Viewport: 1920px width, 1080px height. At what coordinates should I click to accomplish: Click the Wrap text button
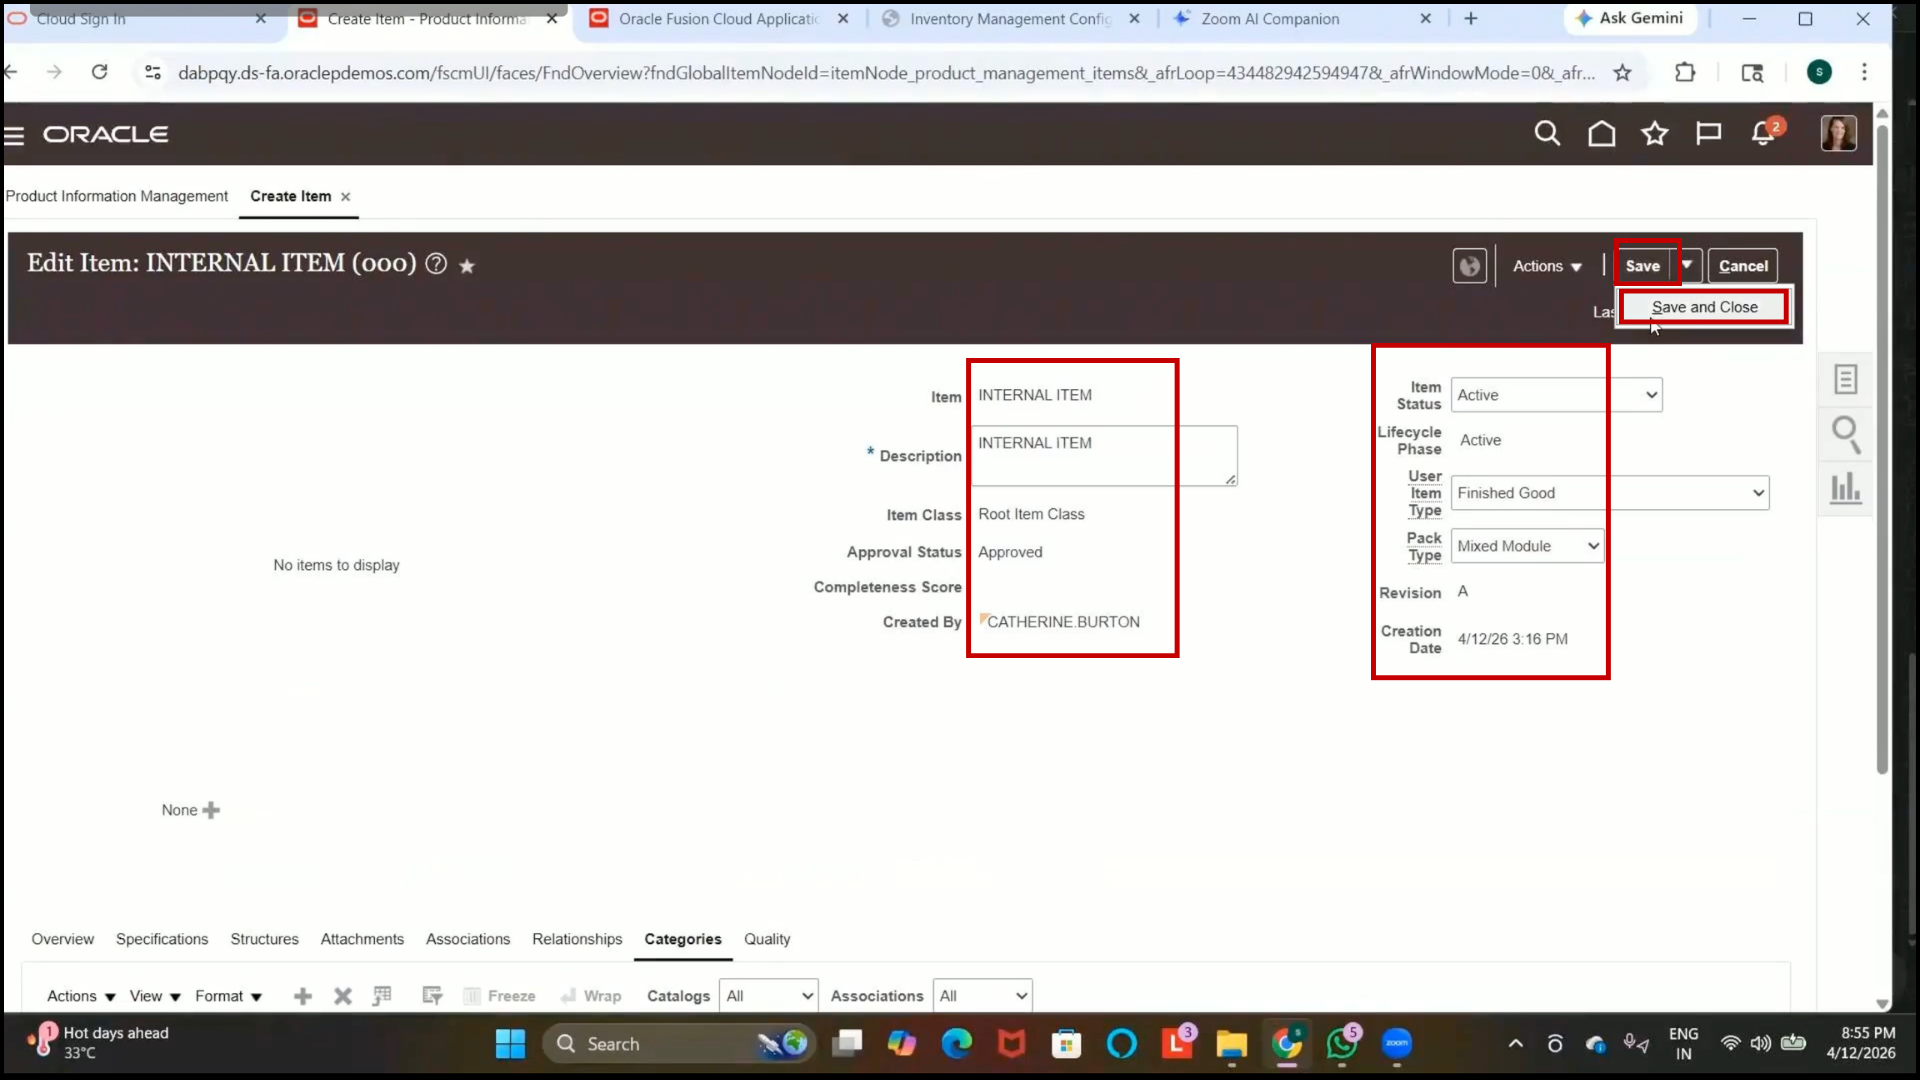pyautogui.click(x=591, y=996)
